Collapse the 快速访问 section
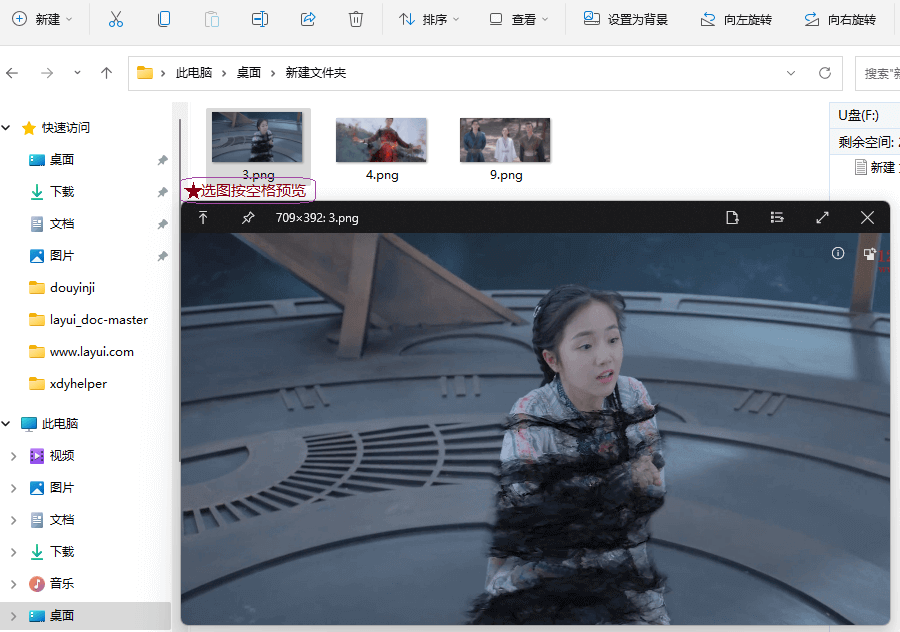Image resolution: width=900 pixels, height=632 pixels. 6,127
